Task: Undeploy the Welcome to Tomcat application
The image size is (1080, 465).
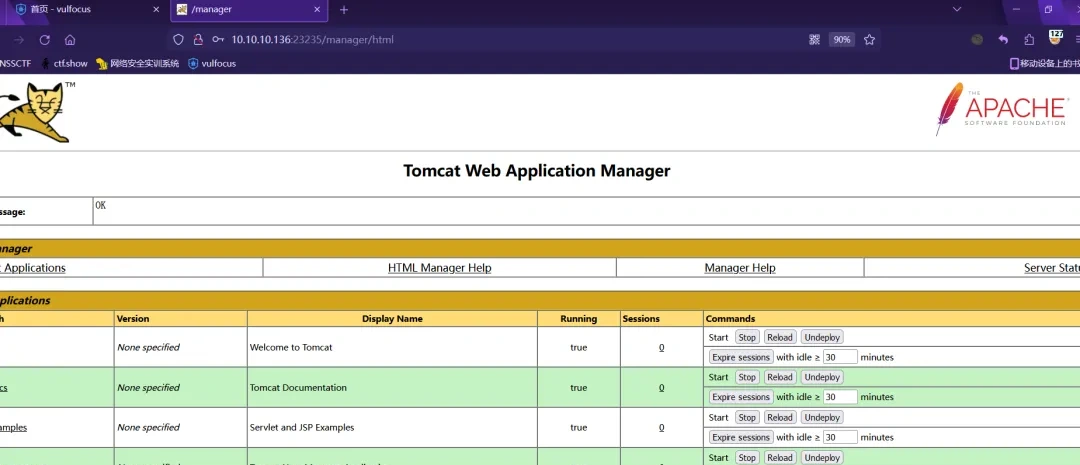Action: (x=822, y=338)
